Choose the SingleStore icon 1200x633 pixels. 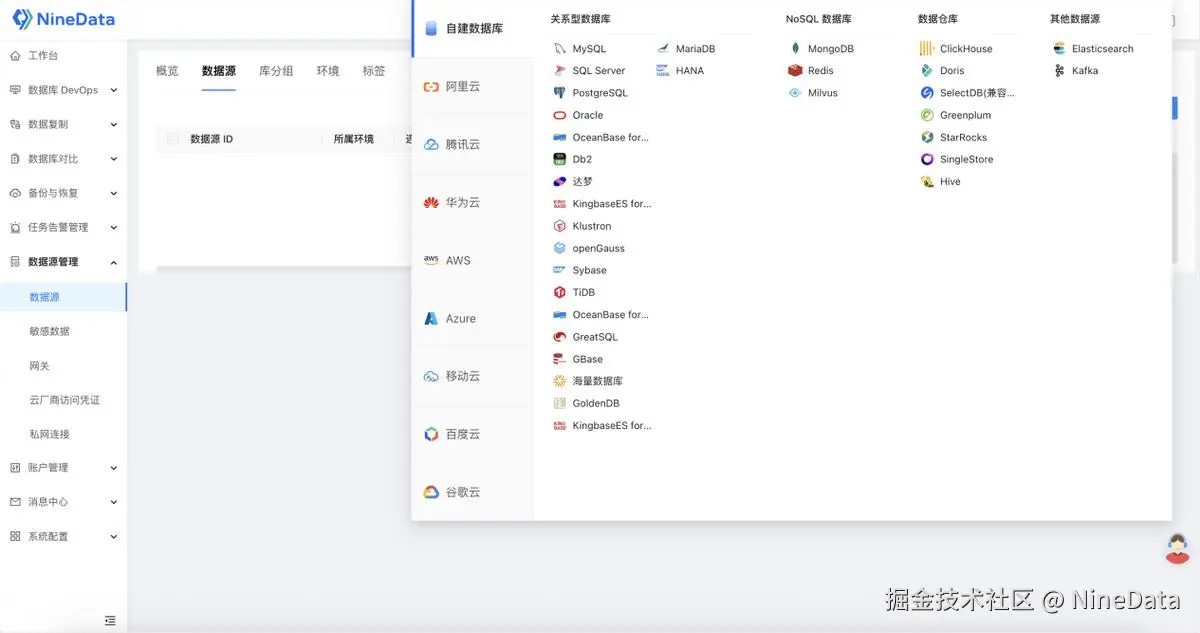[x=927, y=159]
